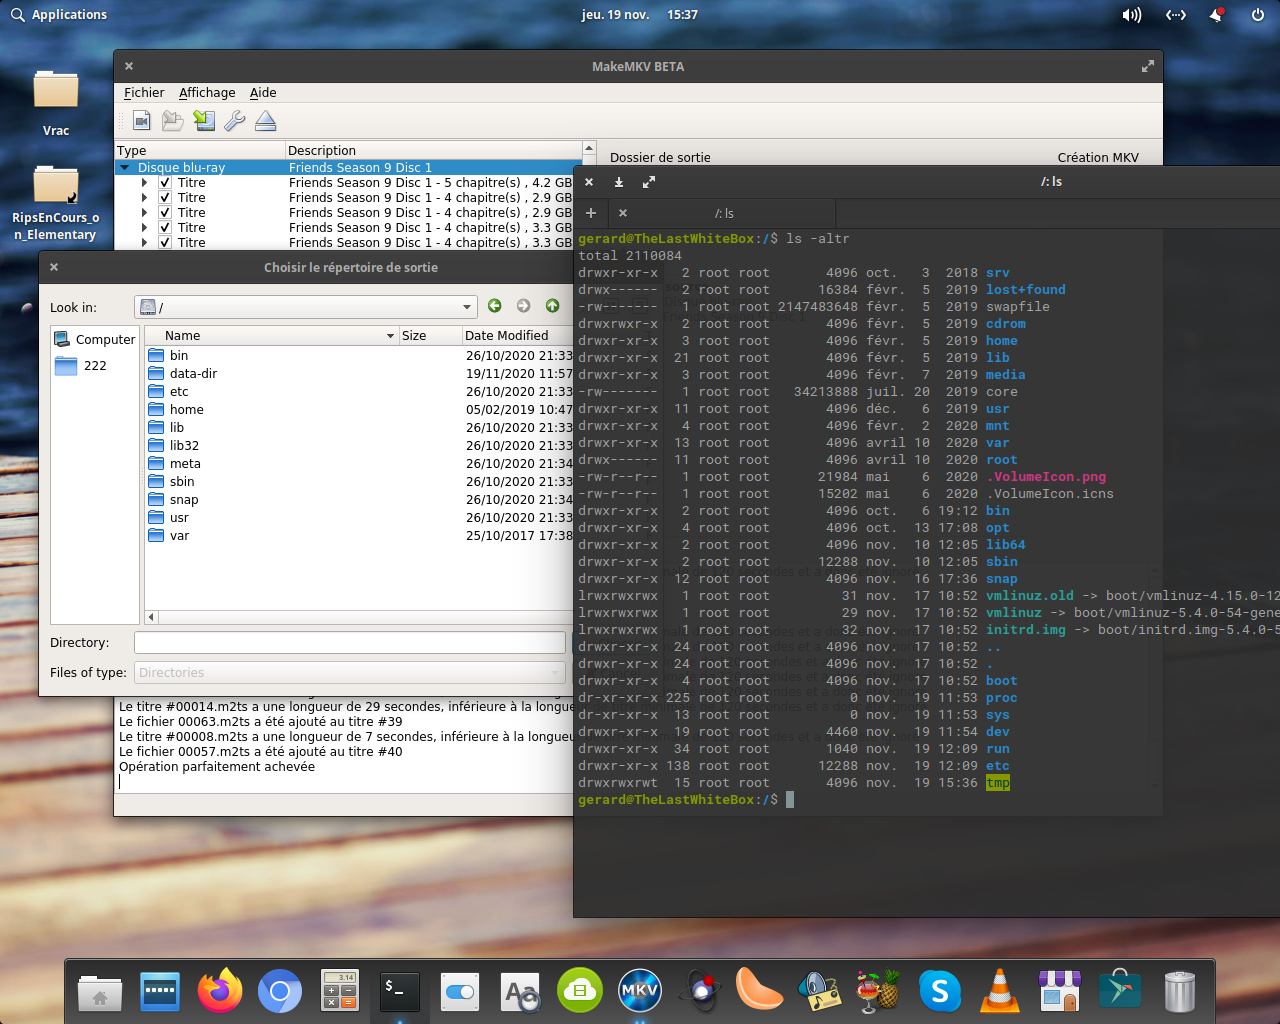Open the Affichage menu in MakeMKV
Image resolution: width=1280 pixels, height=1024 pixels.
tap(207, 93)
